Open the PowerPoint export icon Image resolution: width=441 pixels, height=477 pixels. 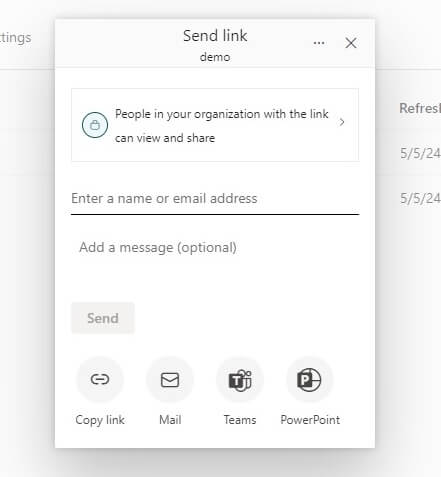pos(309,380)
